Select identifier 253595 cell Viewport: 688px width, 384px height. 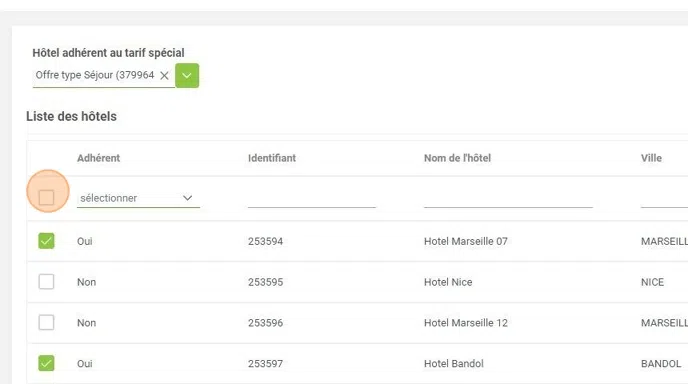265,282
